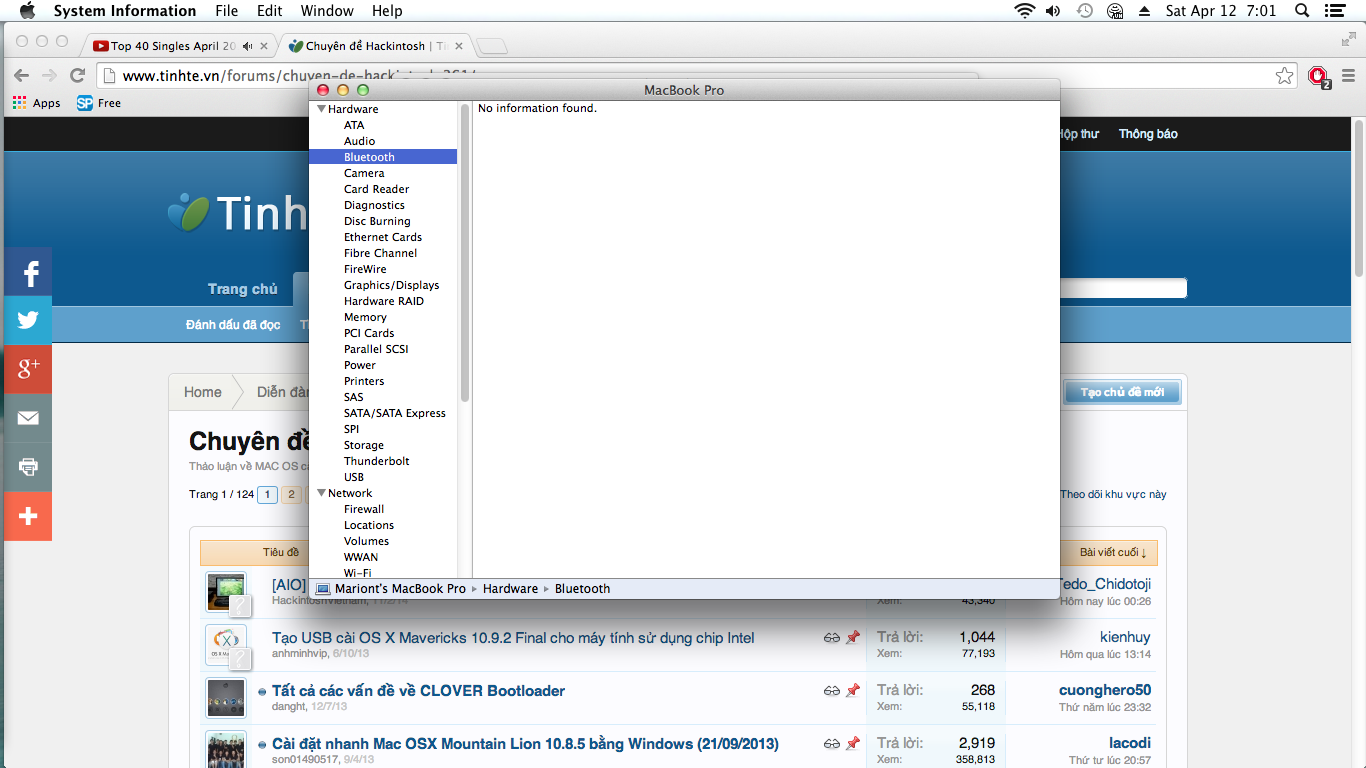Click the Chrome page vertical scrollbar
Viewport: 1366px width, 768px height.
[1359, 198]
